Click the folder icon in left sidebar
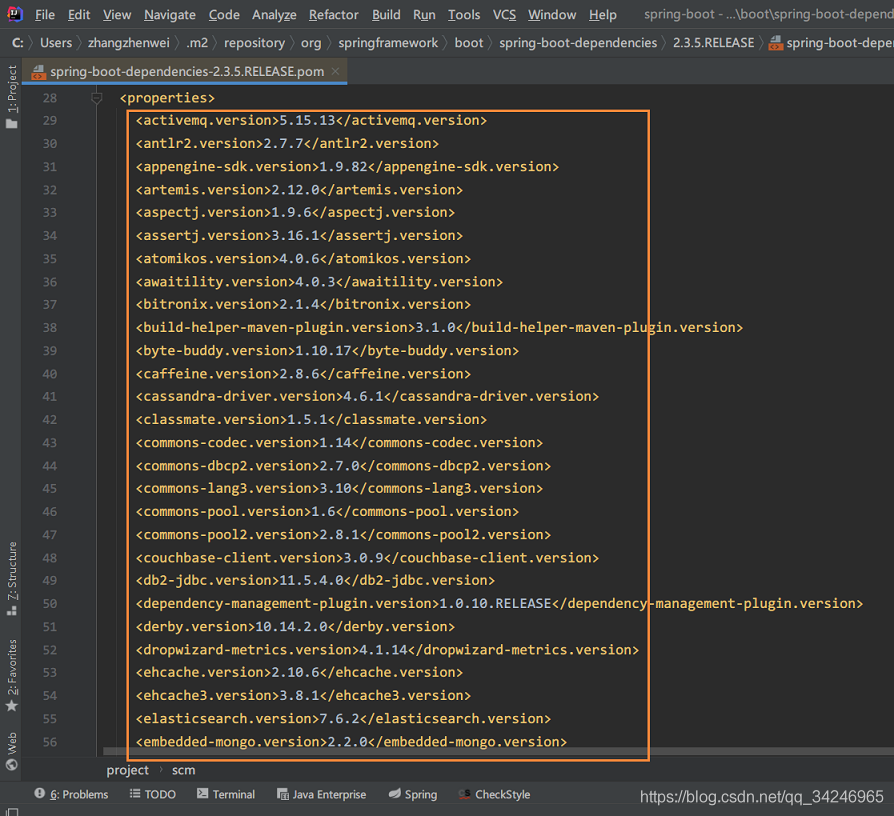 pyautogui.click(x=10, y=122)
